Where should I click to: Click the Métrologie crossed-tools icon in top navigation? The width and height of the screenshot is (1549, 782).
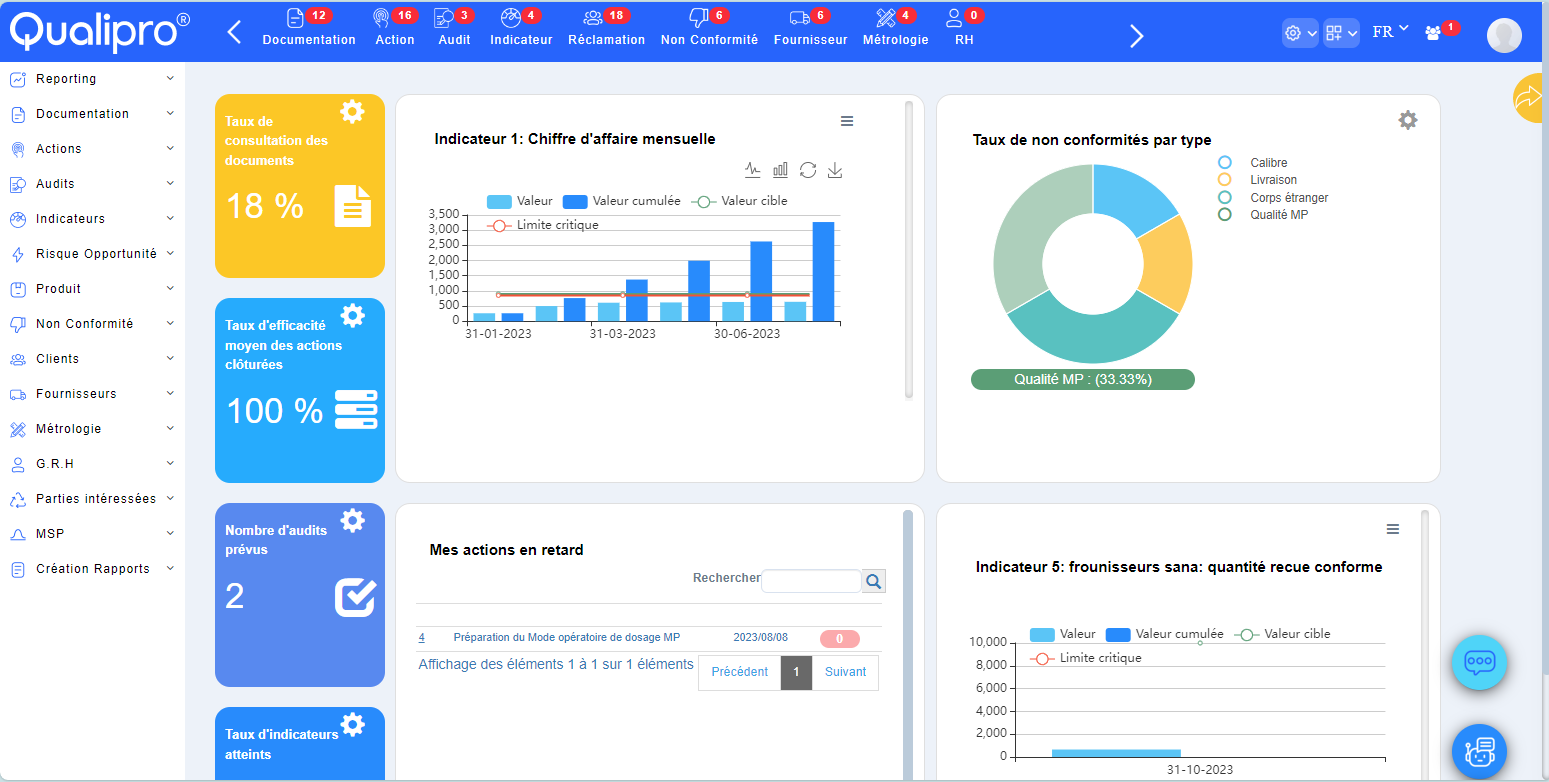[887, 17]
